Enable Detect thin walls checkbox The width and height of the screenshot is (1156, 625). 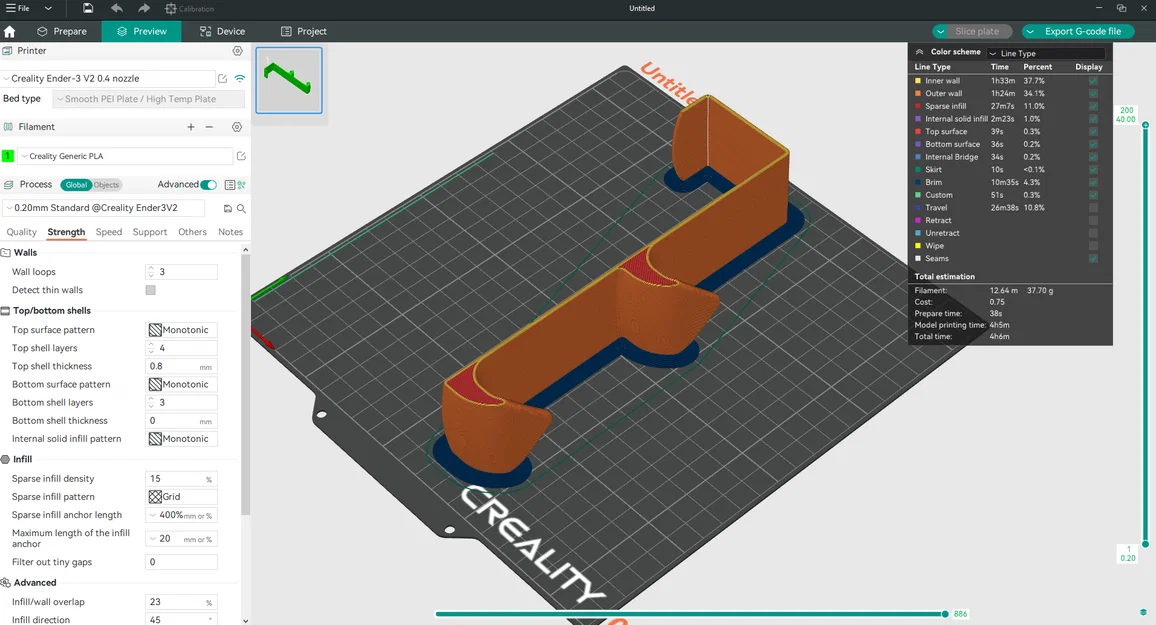pos(150,290)
